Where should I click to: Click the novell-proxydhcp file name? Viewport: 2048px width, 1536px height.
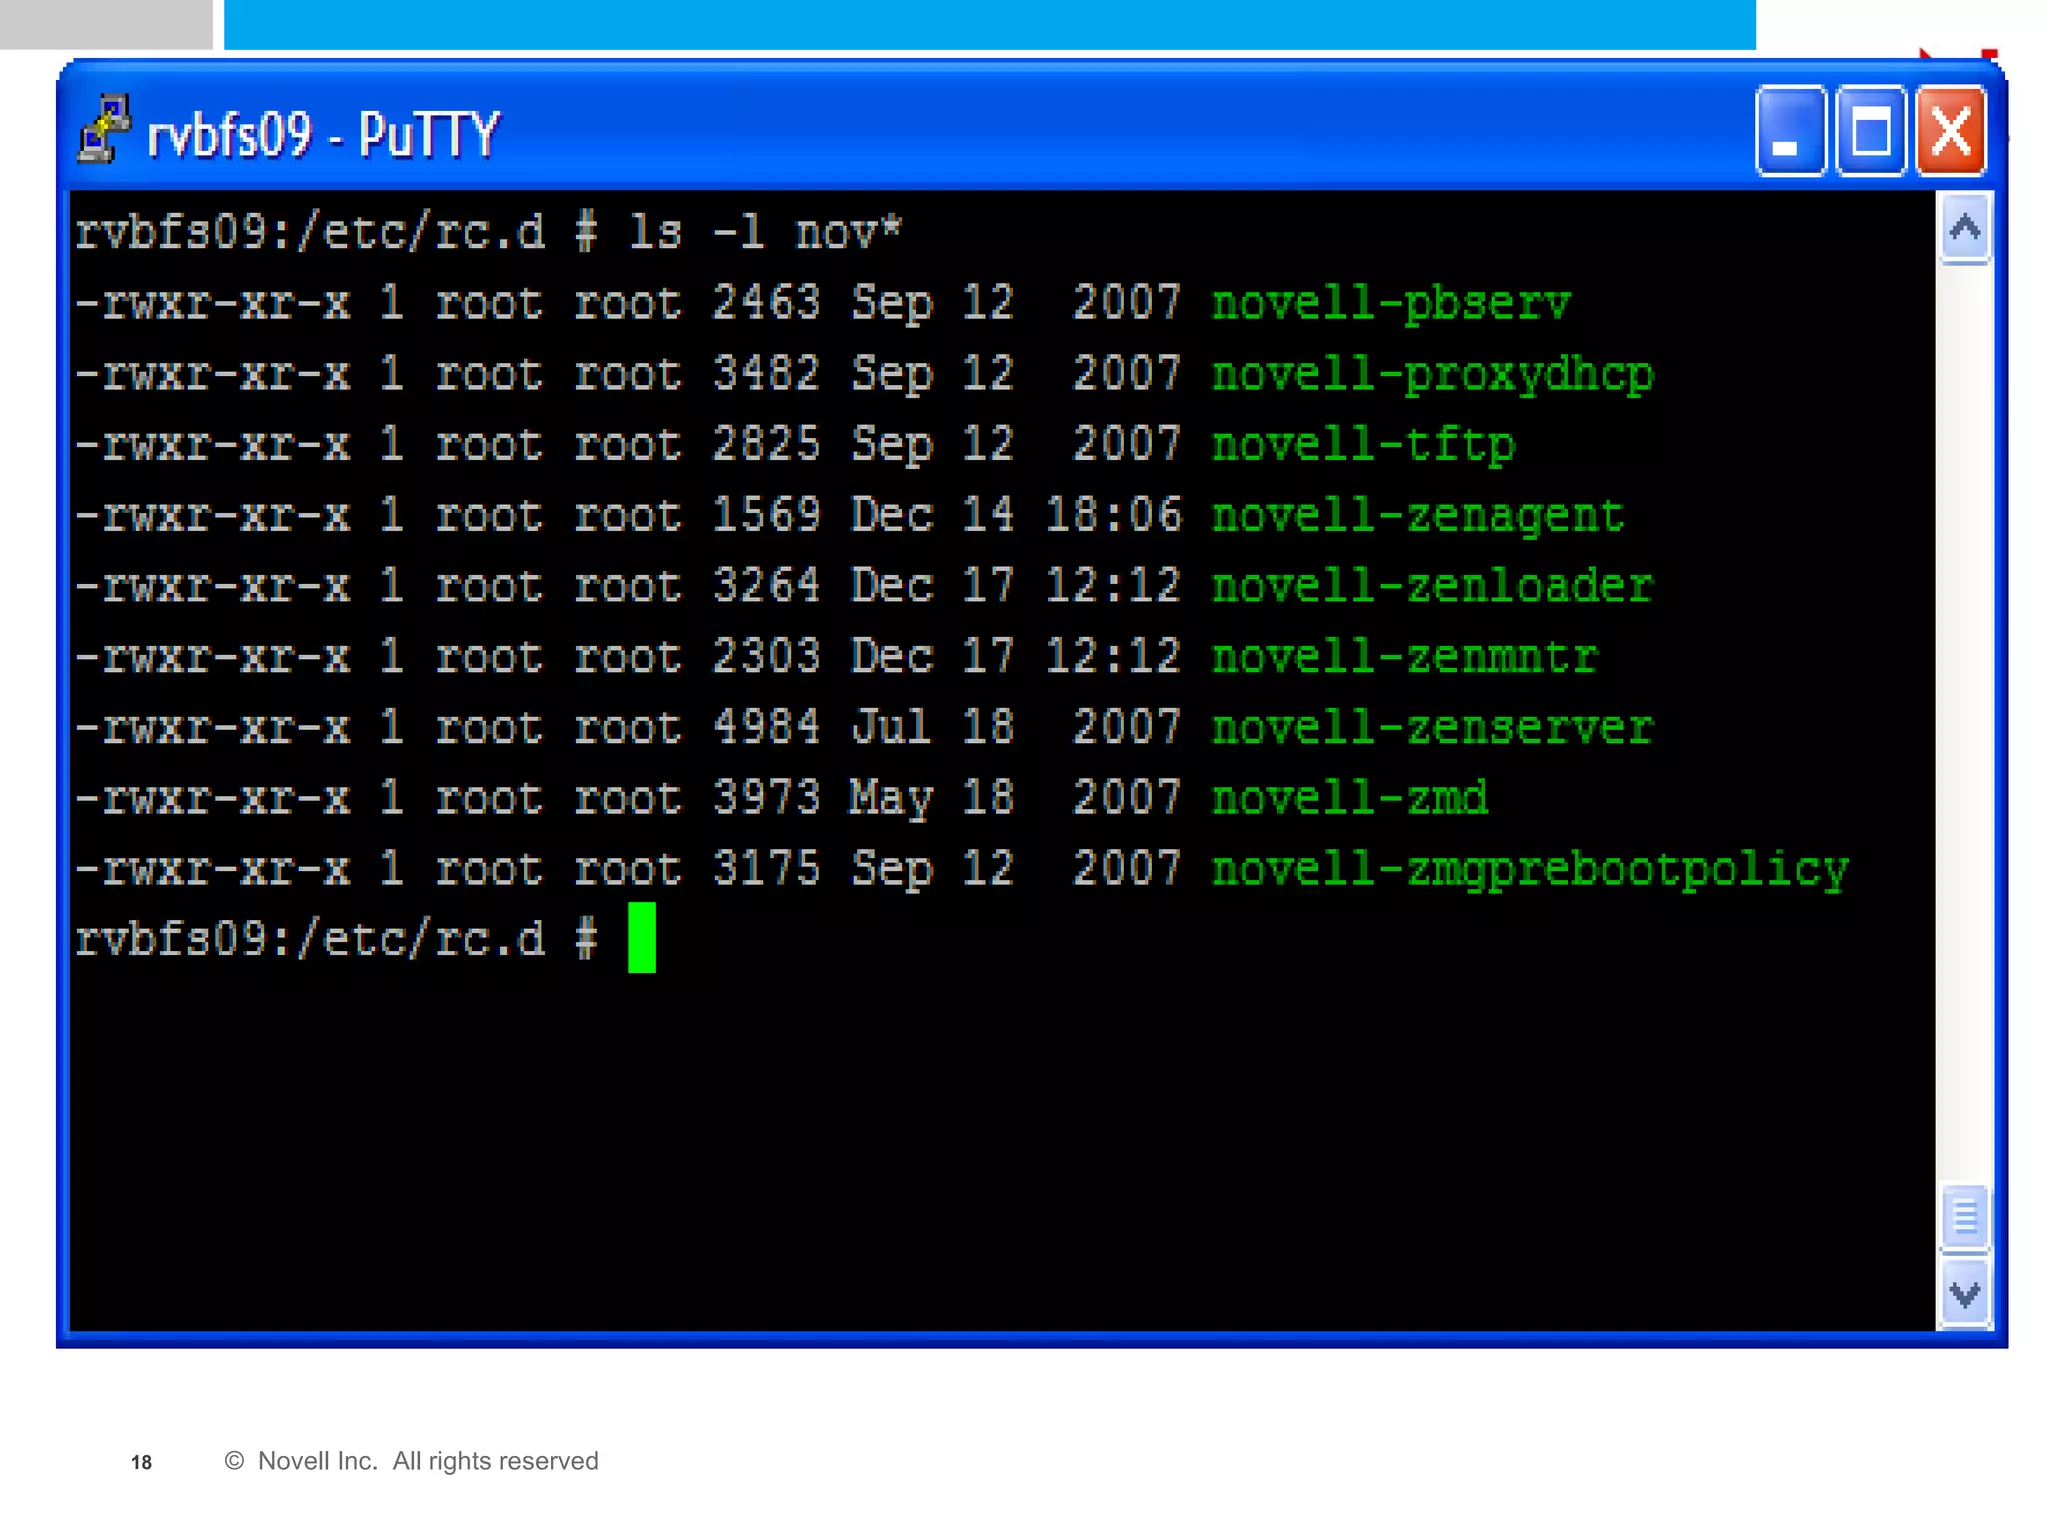point(1433,375)
